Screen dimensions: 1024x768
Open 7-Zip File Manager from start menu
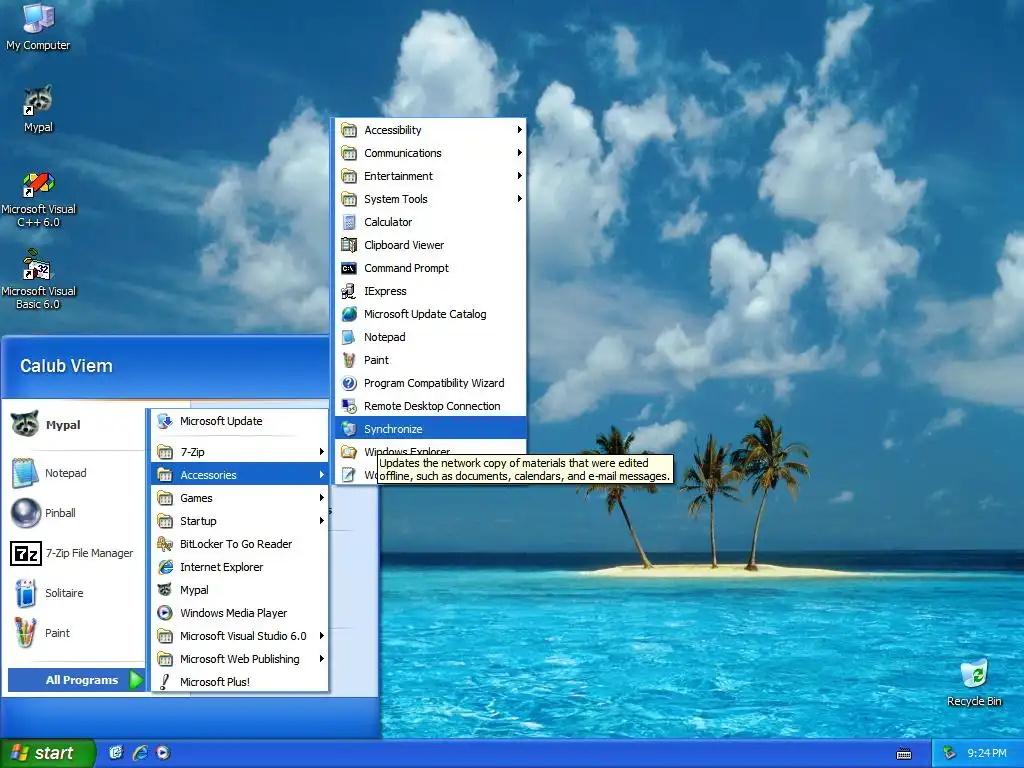[x=74, y=553]
